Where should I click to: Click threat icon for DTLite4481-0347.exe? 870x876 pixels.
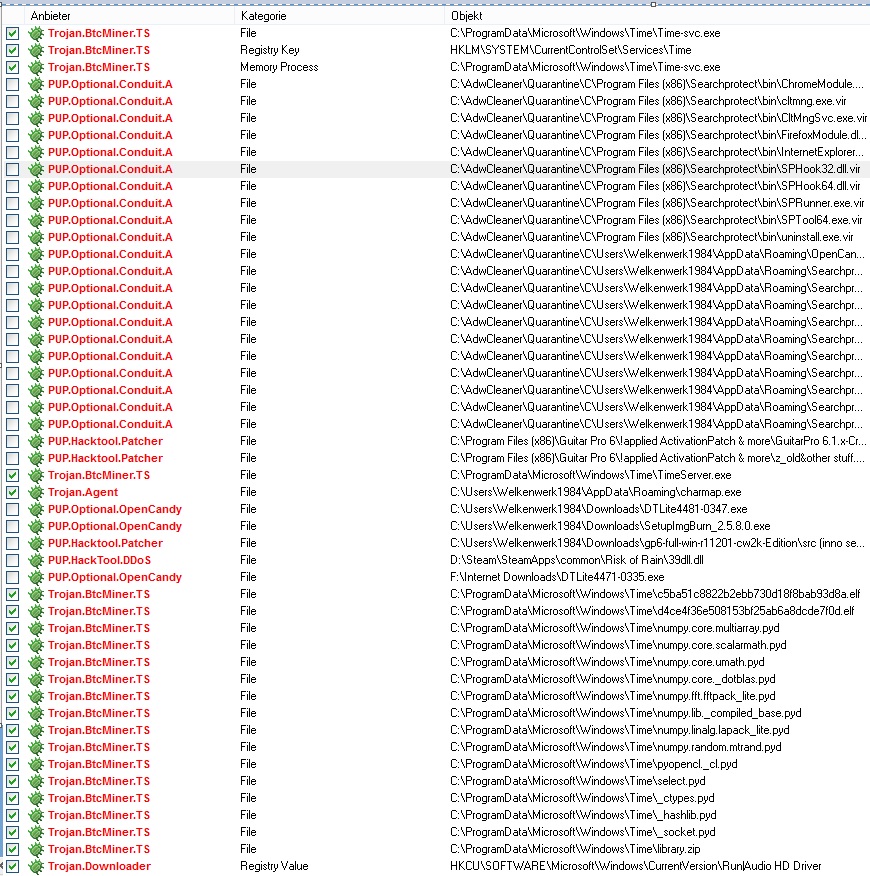point(36,510)
